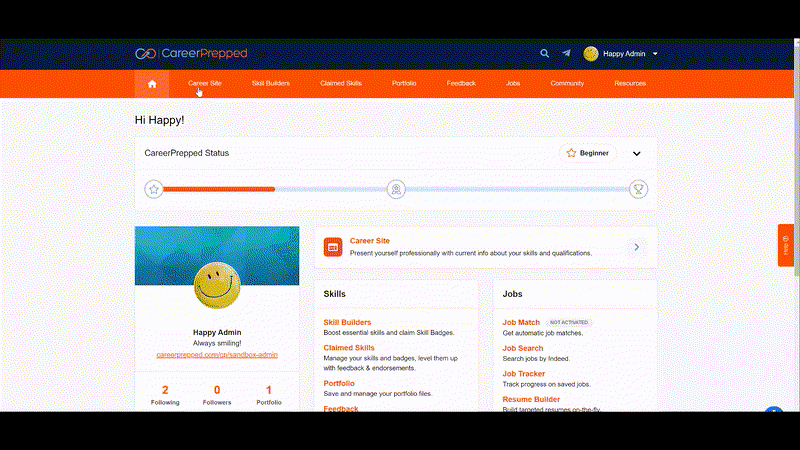800x450 pixels.
Task: Click the Happy Admin header avatar
Action: click(591, 54)
